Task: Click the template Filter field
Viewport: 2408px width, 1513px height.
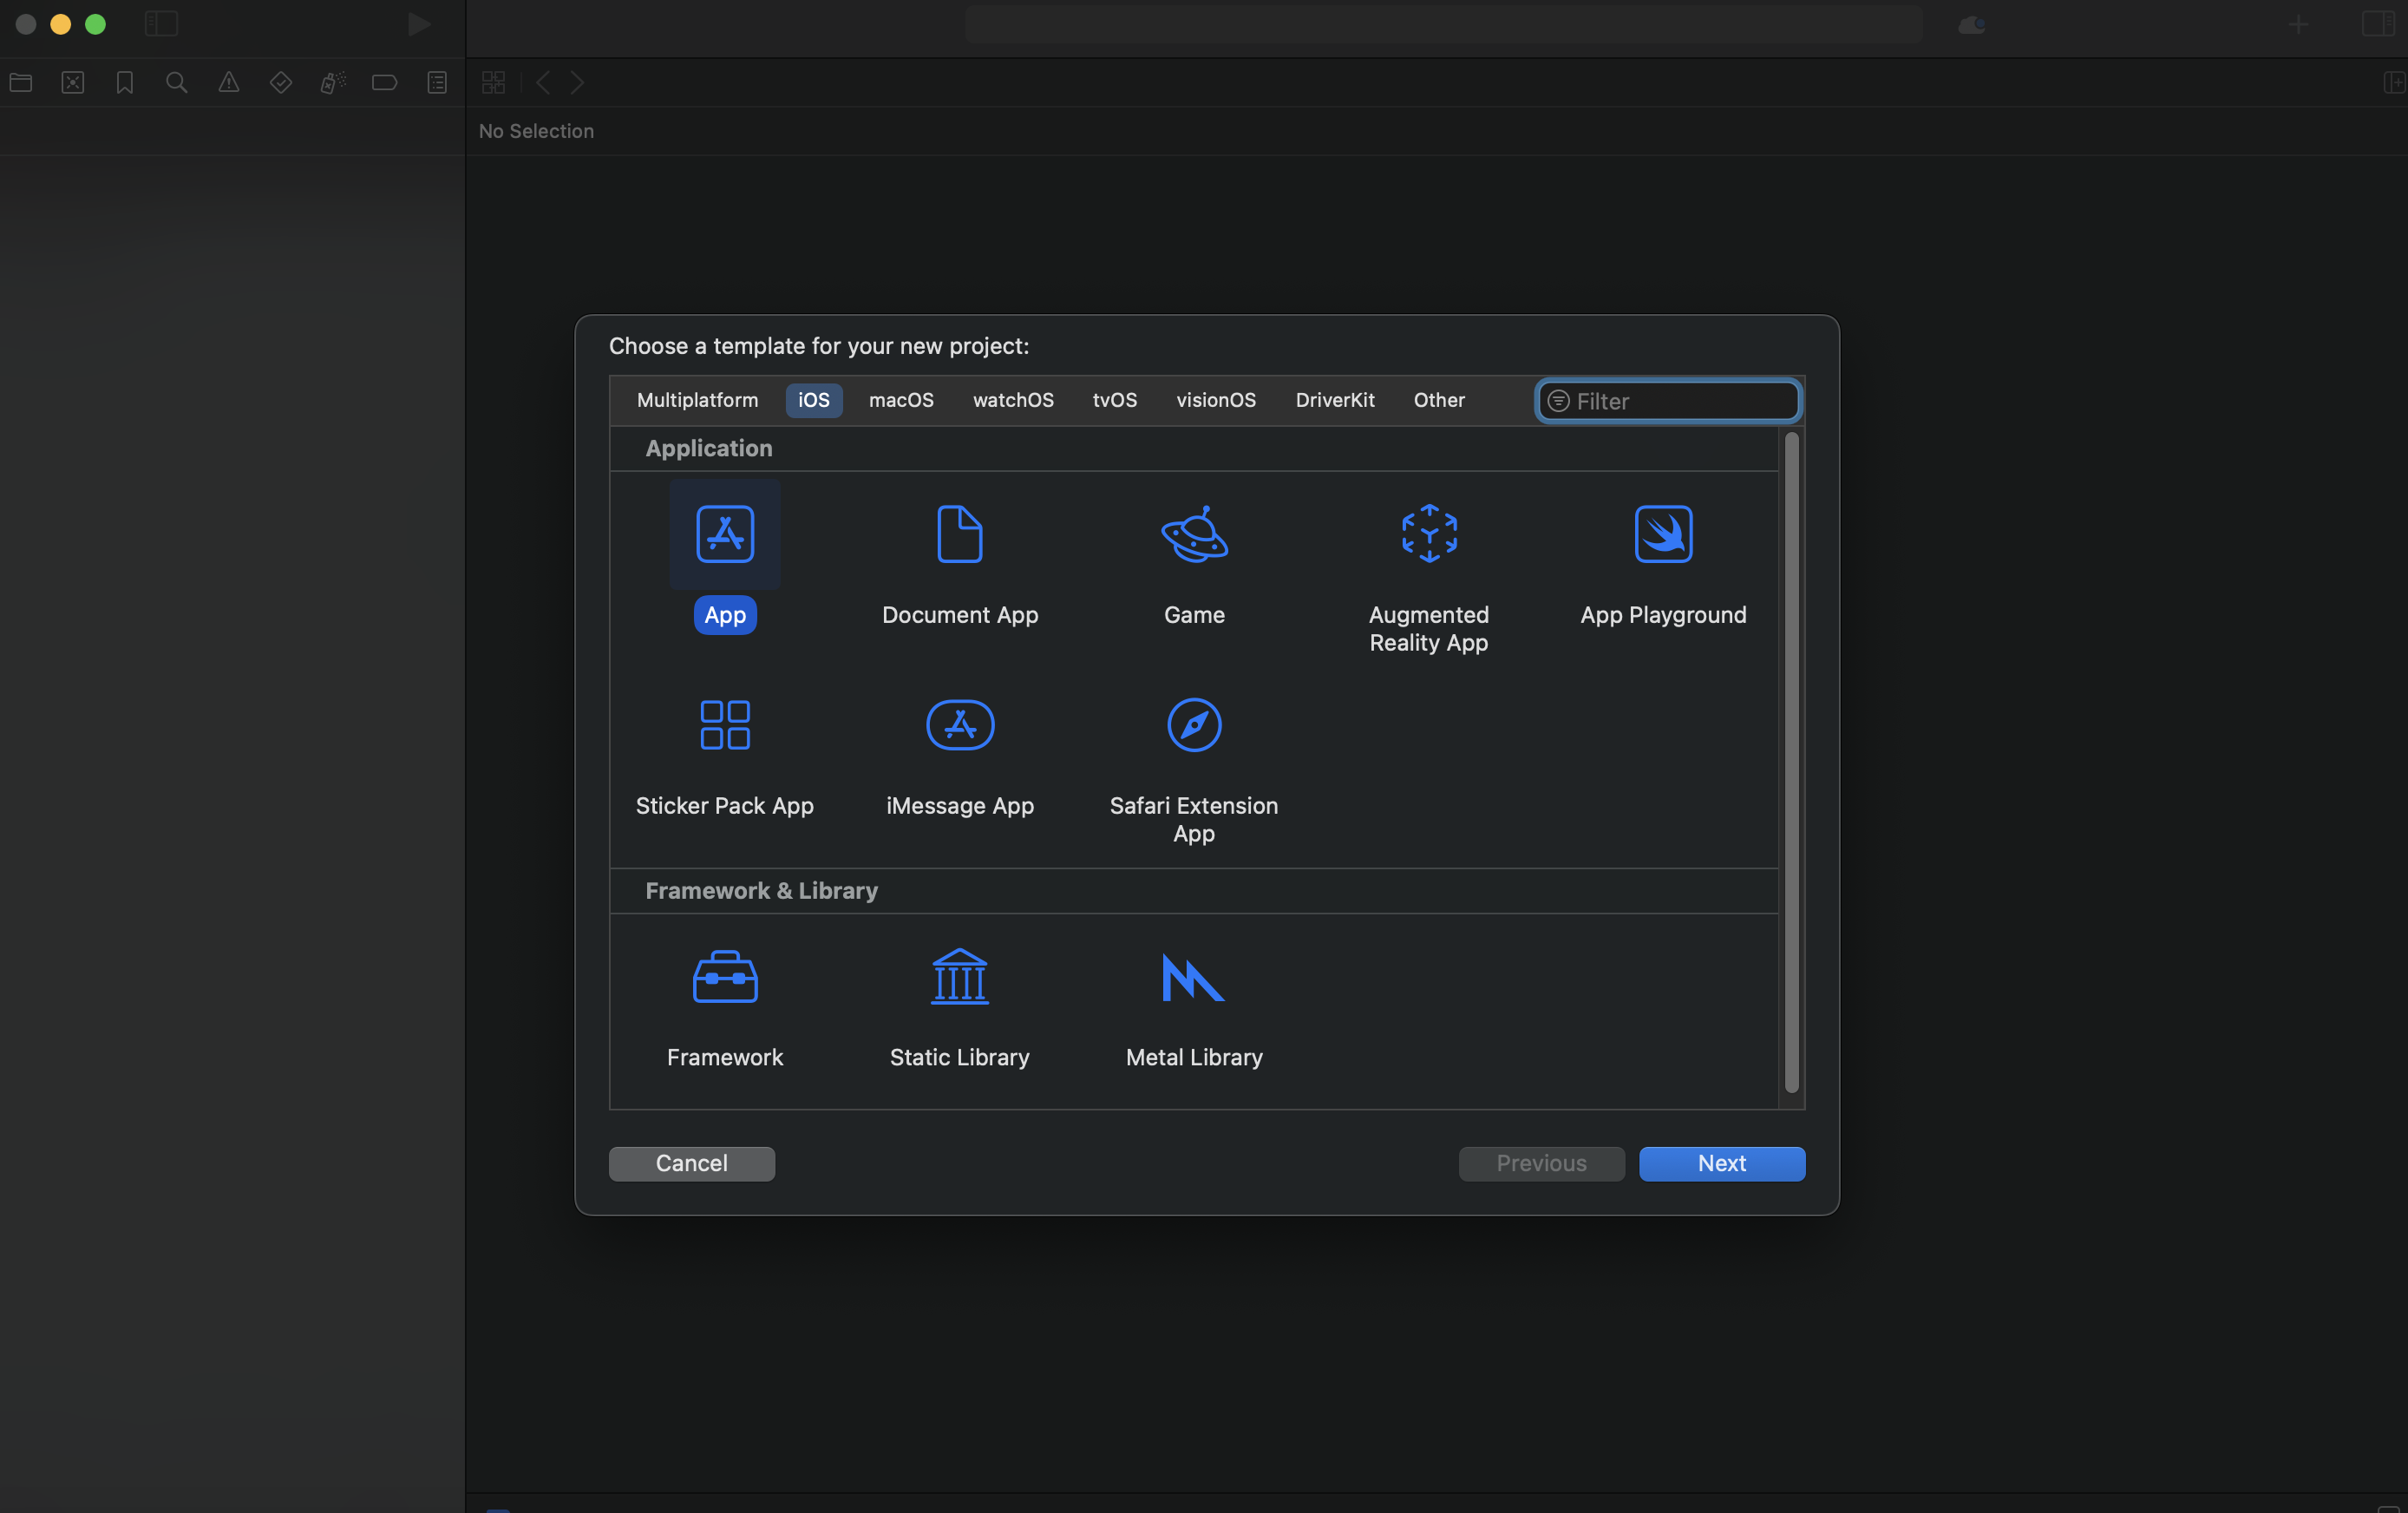Action: [x=1680, y=401]
